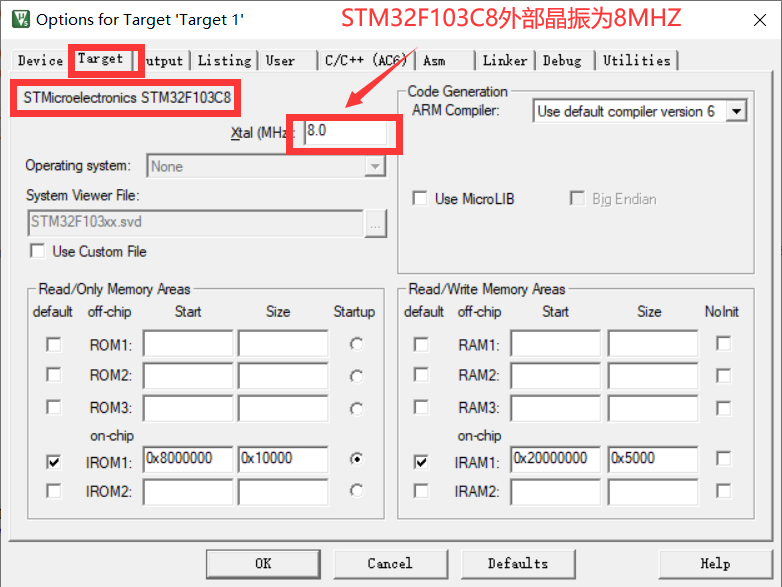
Task: Enable NoInit for RAM2
Action: 723,376
